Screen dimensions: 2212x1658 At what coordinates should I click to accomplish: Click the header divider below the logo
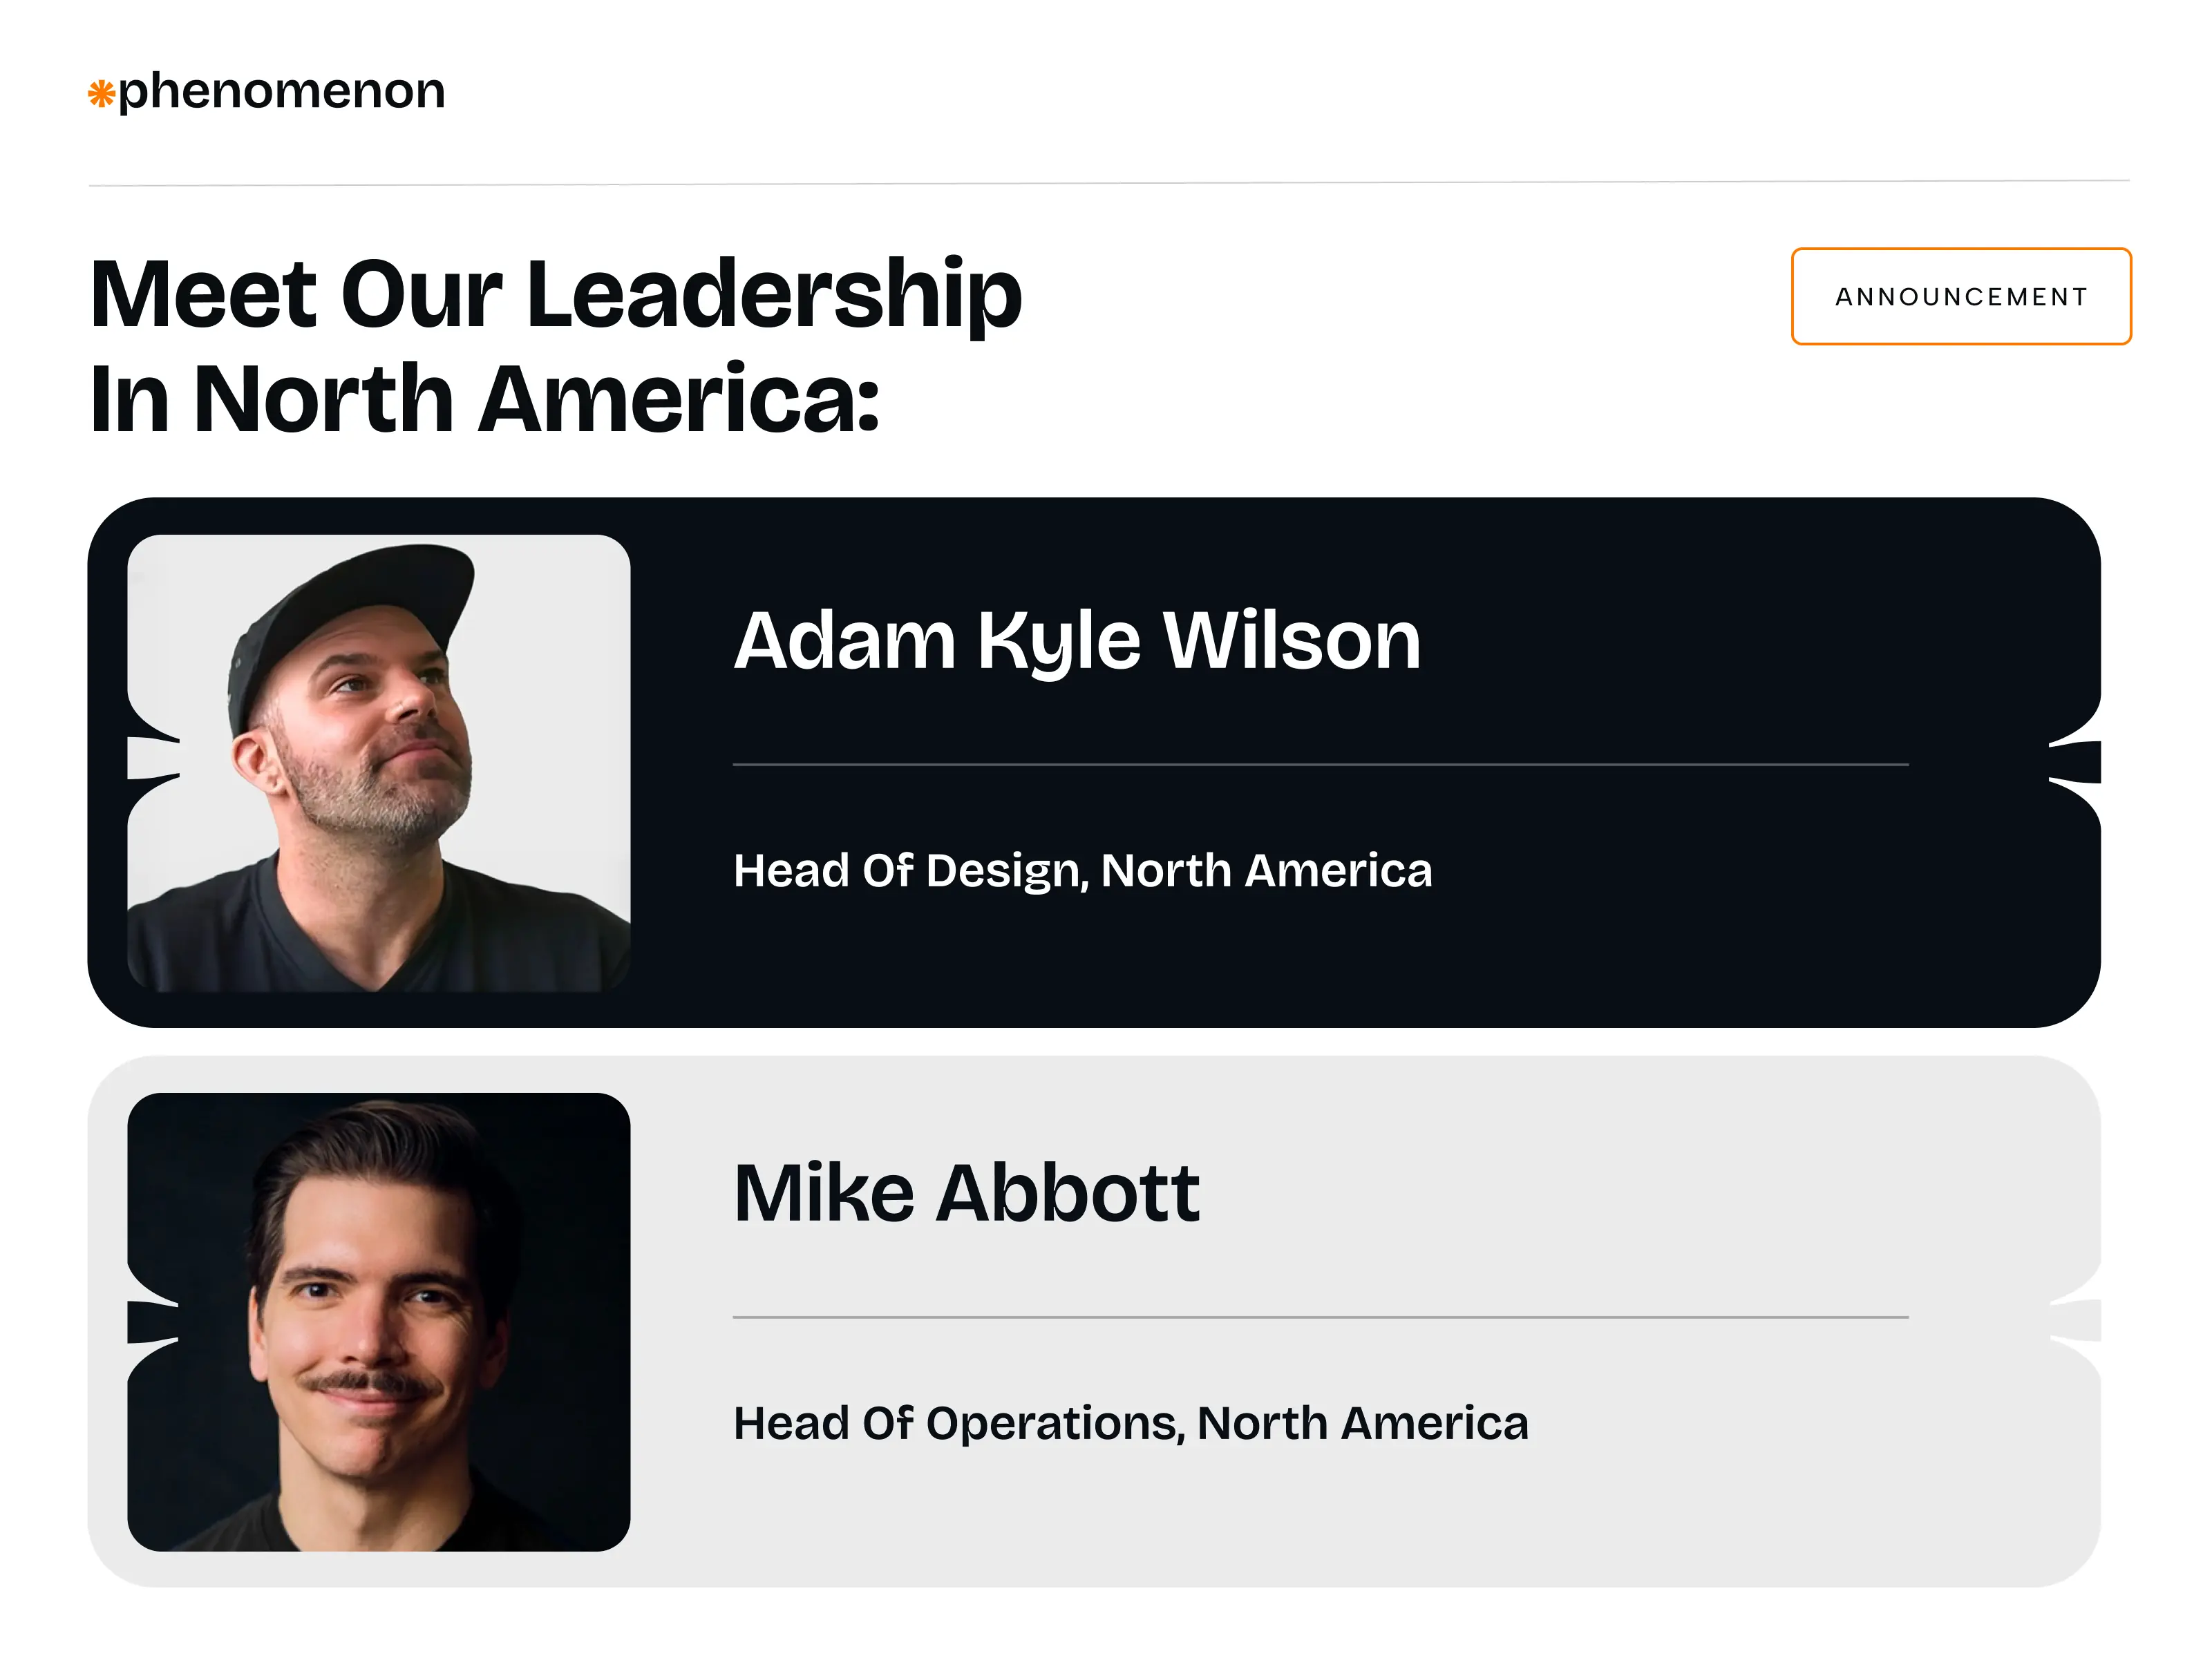pos(1108,183)
